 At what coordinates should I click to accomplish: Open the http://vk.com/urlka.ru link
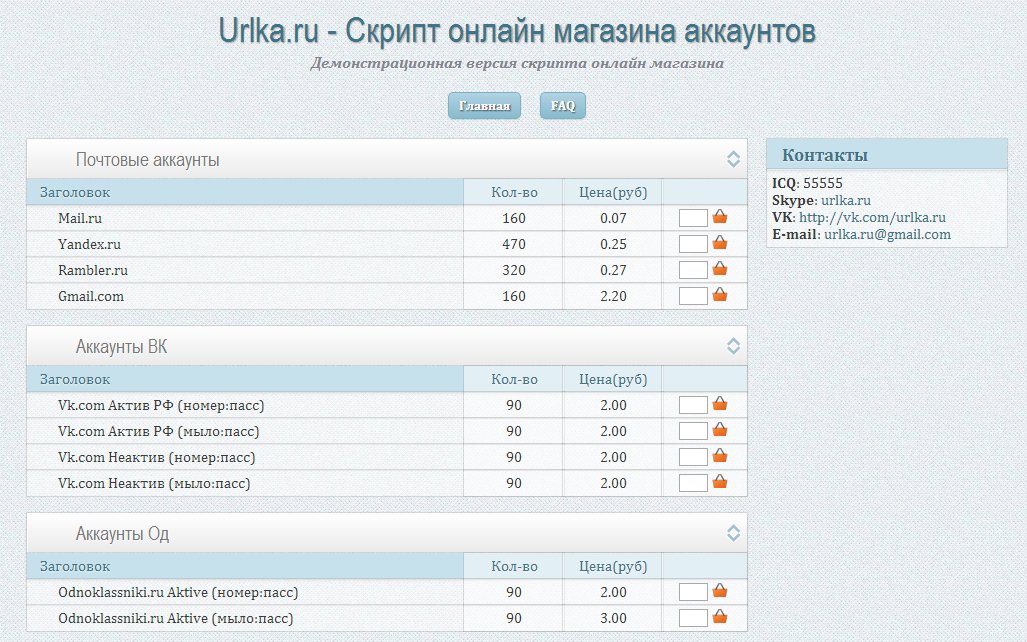pos(872,217)
